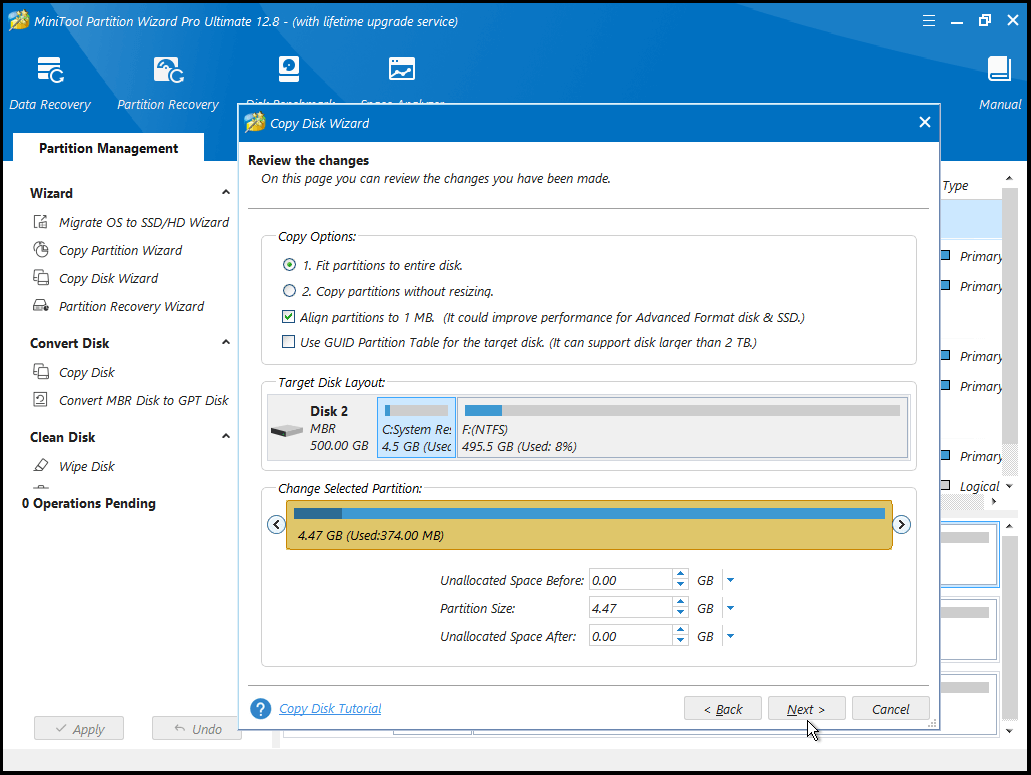Enable 'Use GUID Partition Table for target disk'

pyautogui.click(x=288, y=341)
